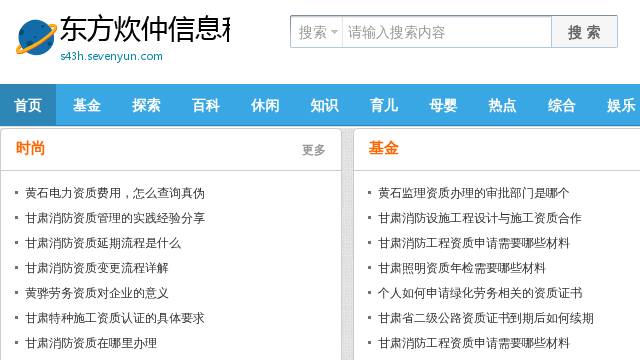The image size is (640, 360).
Task: Click 更多 in the 时尚 panel
Action: click(x=313, y=150)
